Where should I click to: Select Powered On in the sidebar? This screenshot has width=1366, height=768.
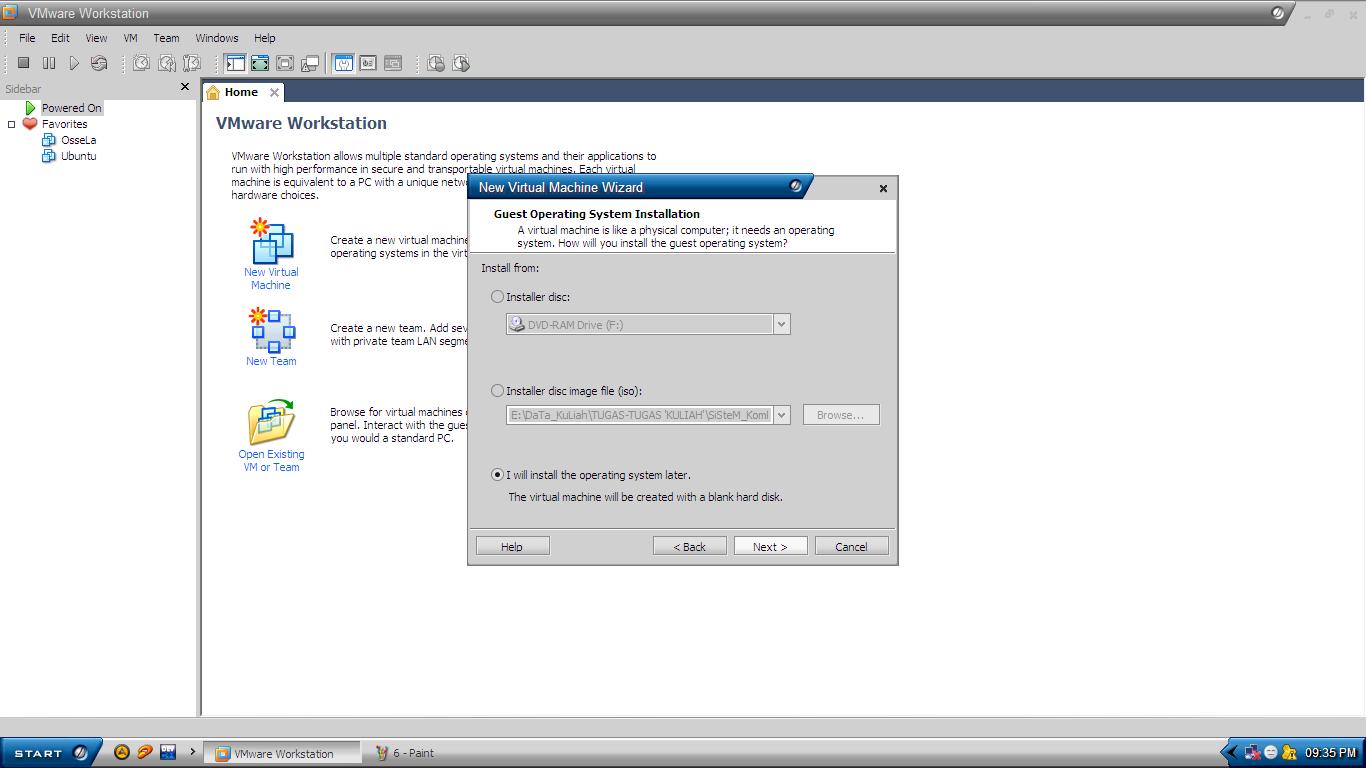(72, 108)
